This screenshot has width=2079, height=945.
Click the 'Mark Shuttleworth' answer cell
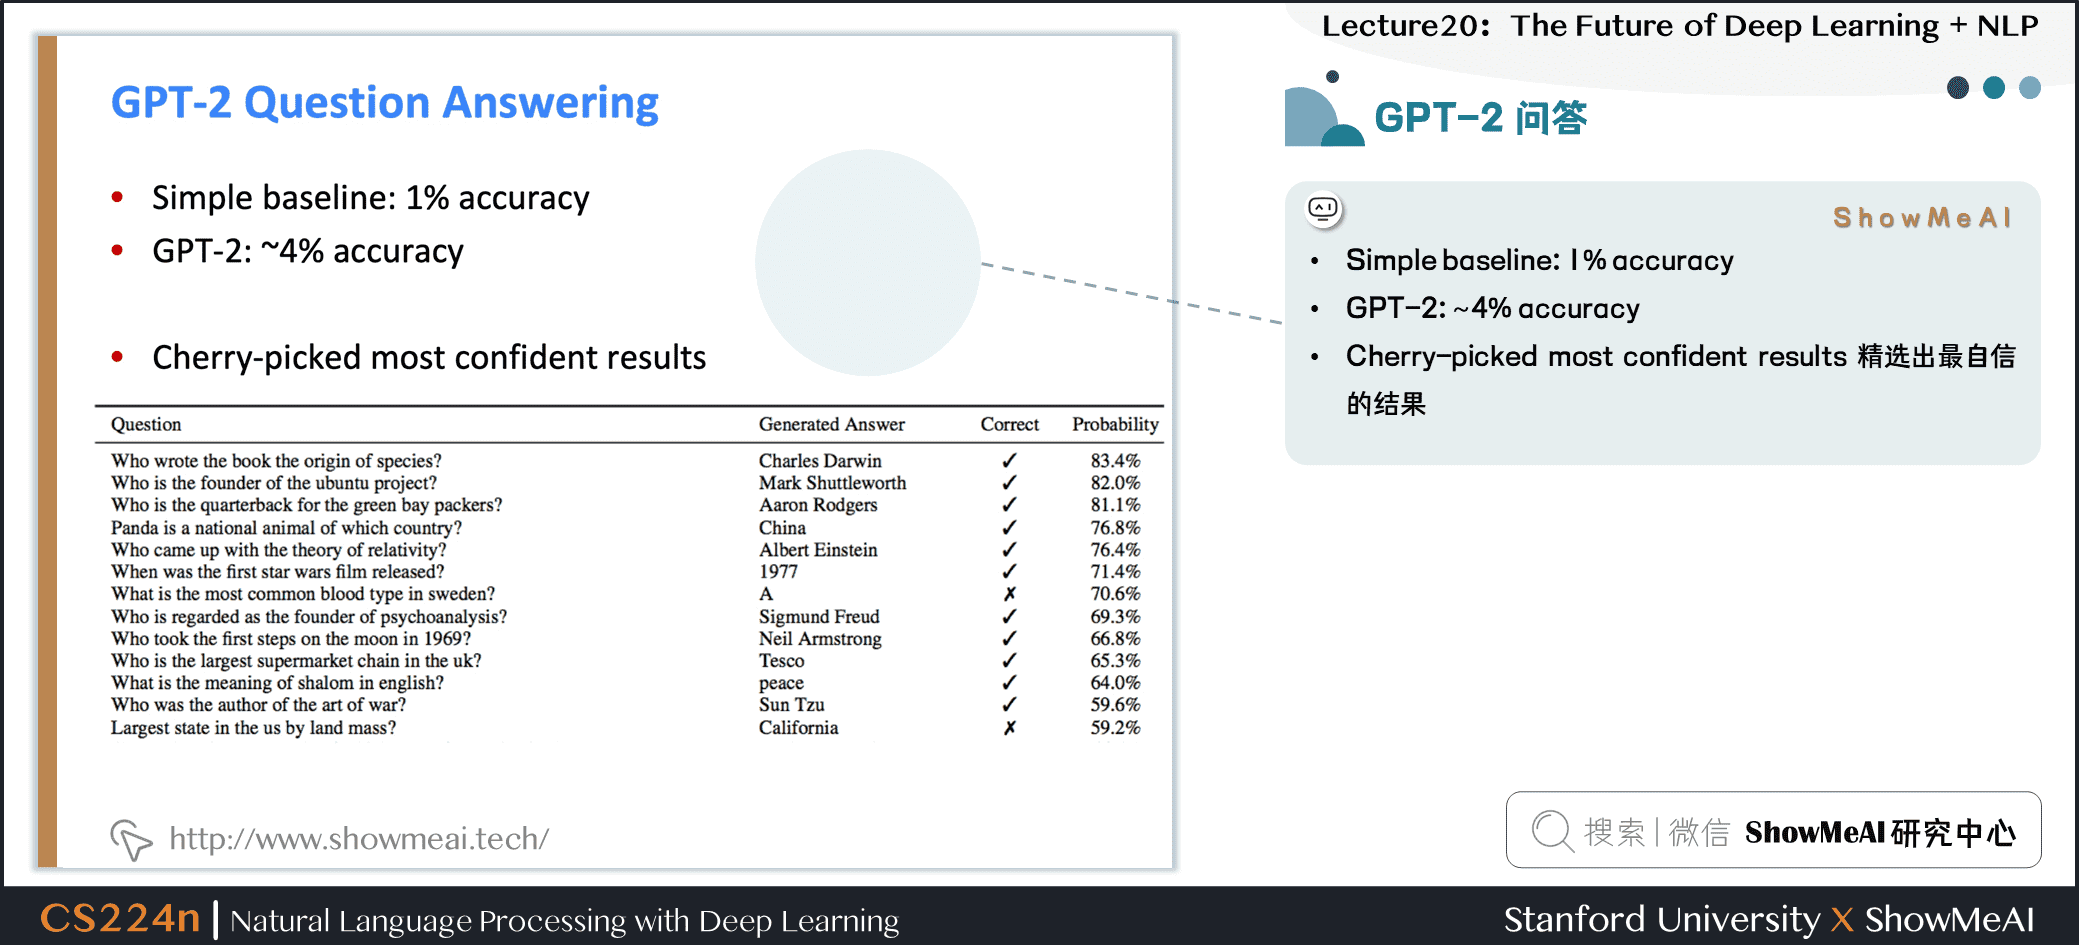pos(832,483)
